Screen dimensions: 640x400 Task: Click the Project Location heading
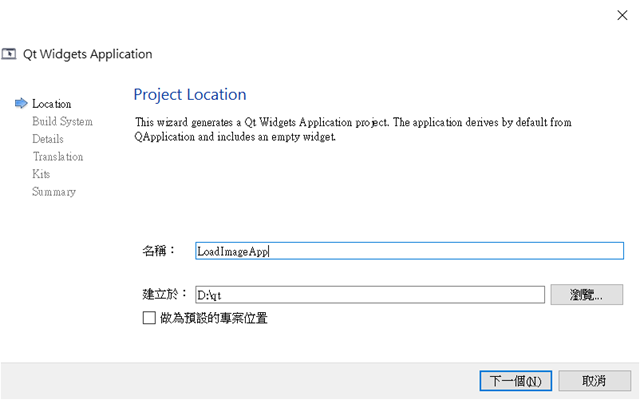[x=190, y=95]
